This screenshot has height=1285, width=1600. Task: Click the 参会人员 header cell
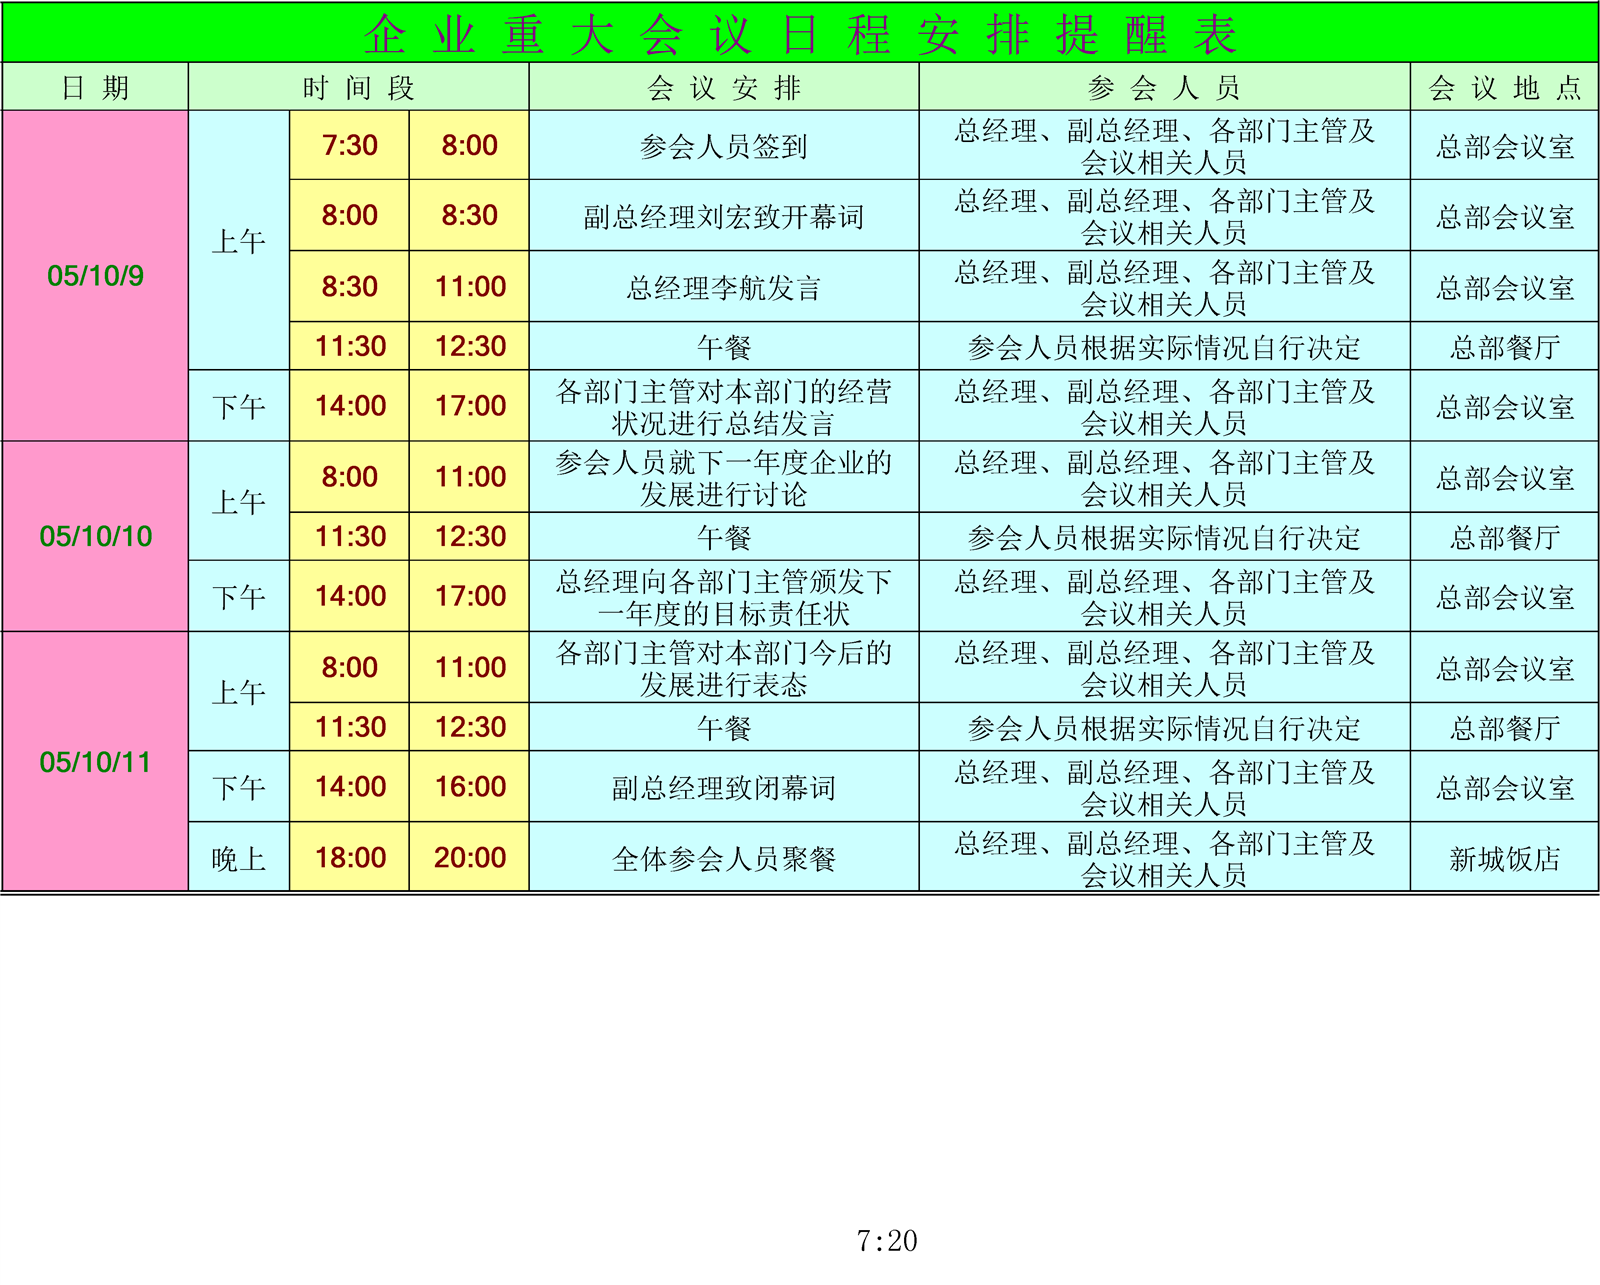[x=1164, y=88]
